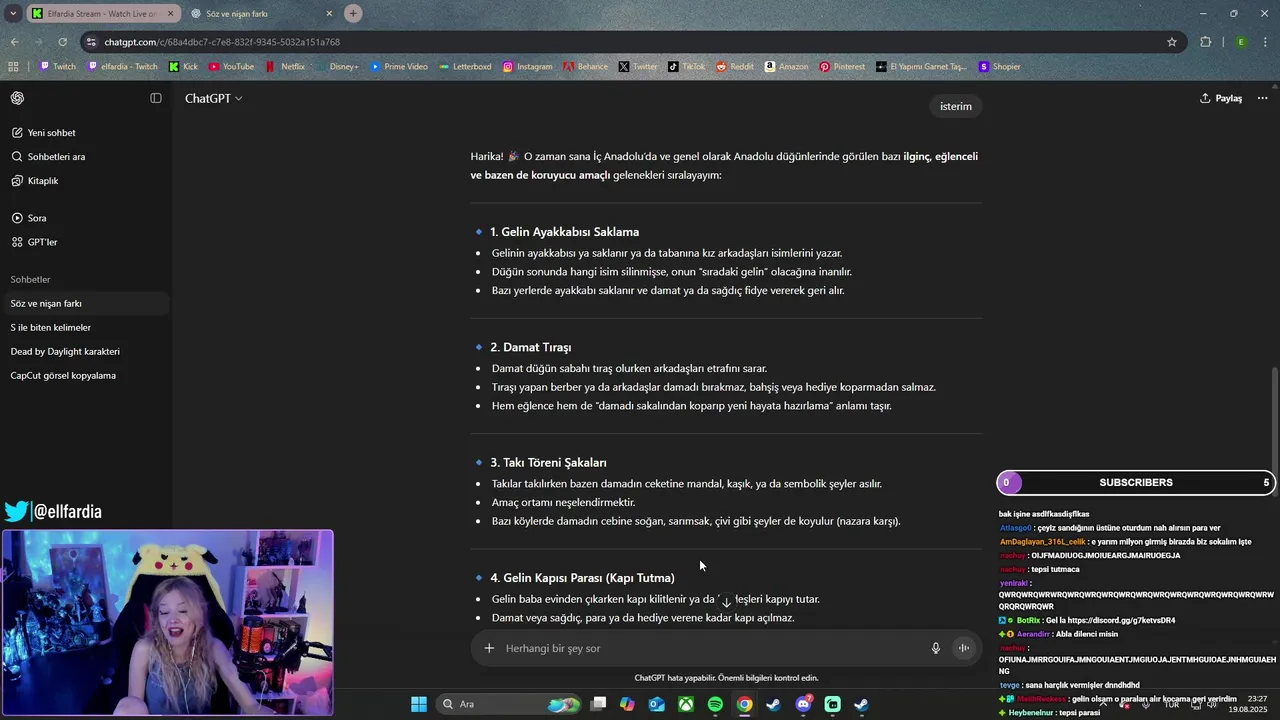Image resolution: width=1280 pixels, height=720 pixels.
Task: Open the 'elfardia - Twitch' bookmark
Action: tap(123, 67)
